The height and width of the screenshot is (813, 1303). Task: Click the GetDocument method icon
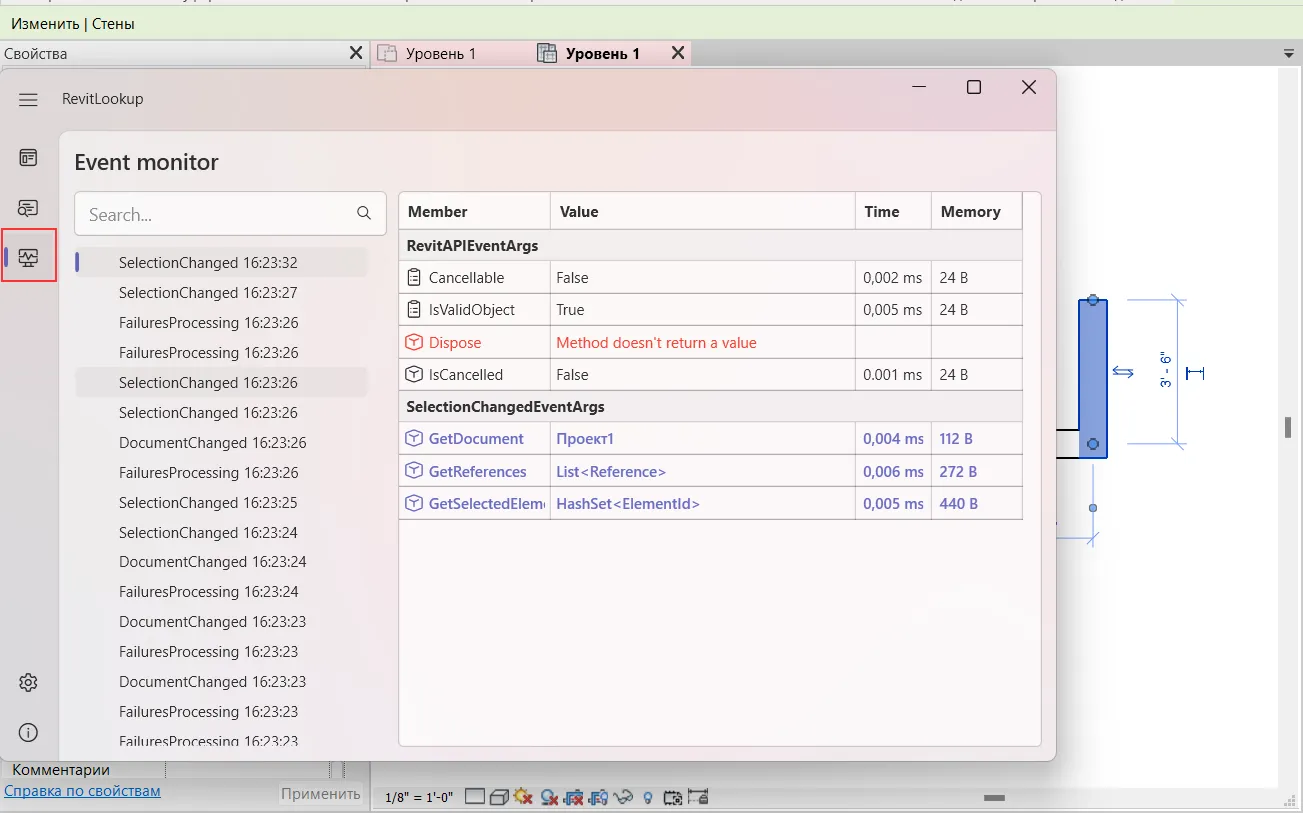click(414, 439)
